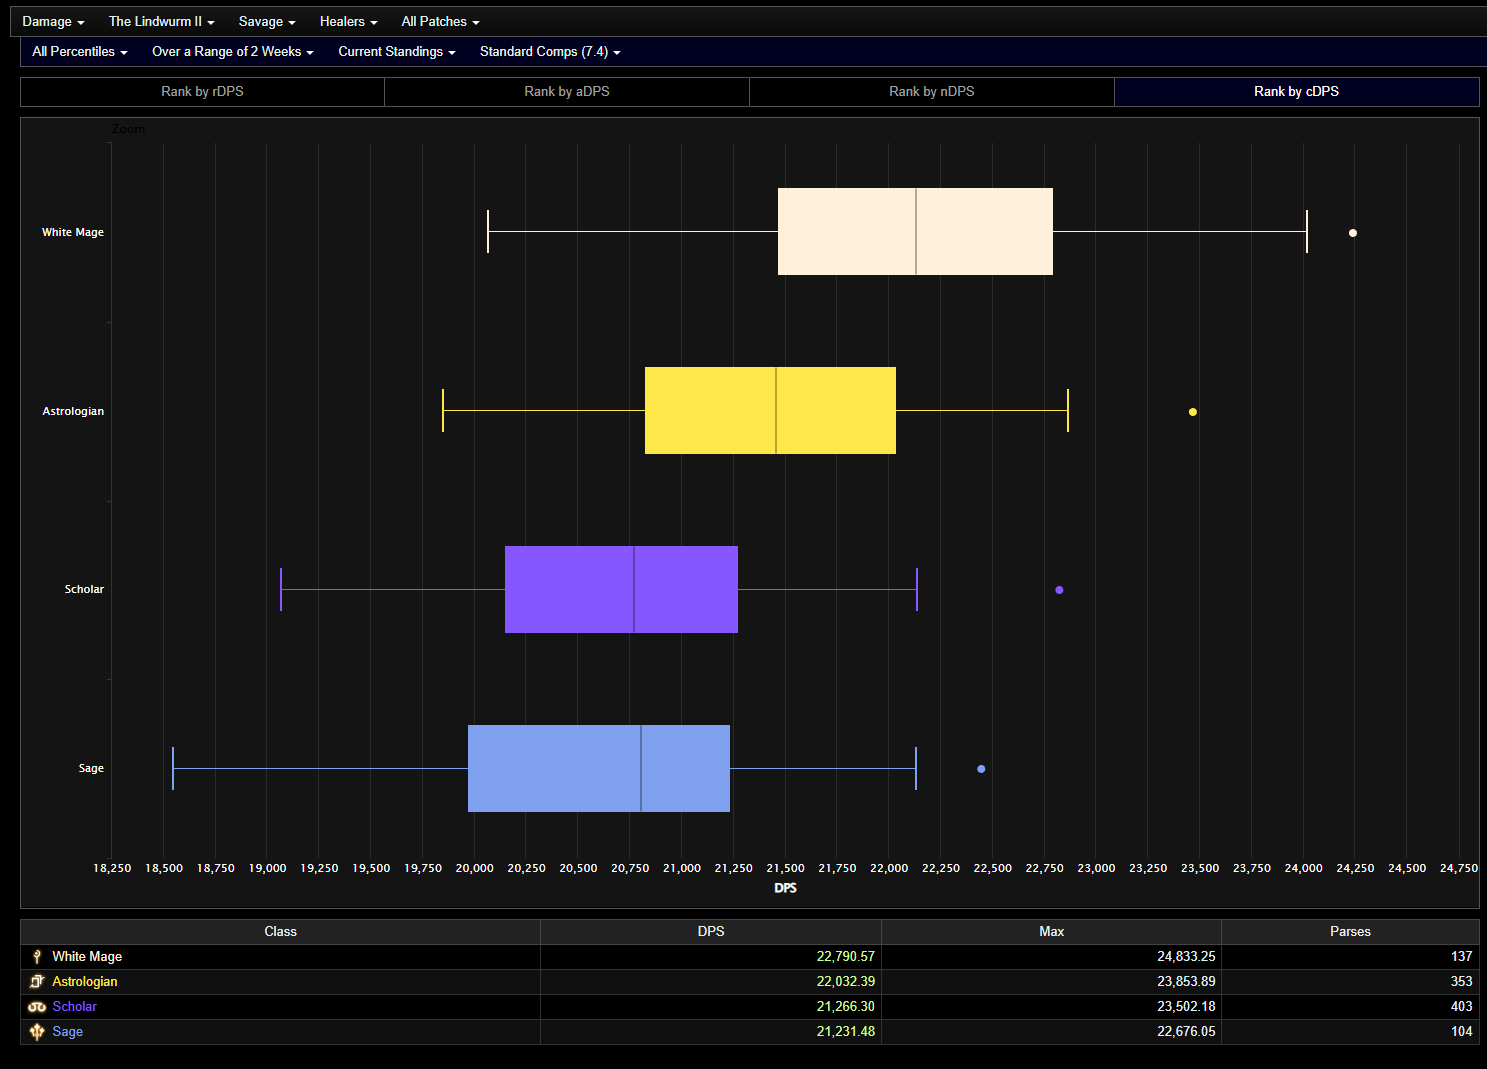Screen dimensions: 1487x1069
Task: Click the purple Scholar box in the chart
Action: 622,590
